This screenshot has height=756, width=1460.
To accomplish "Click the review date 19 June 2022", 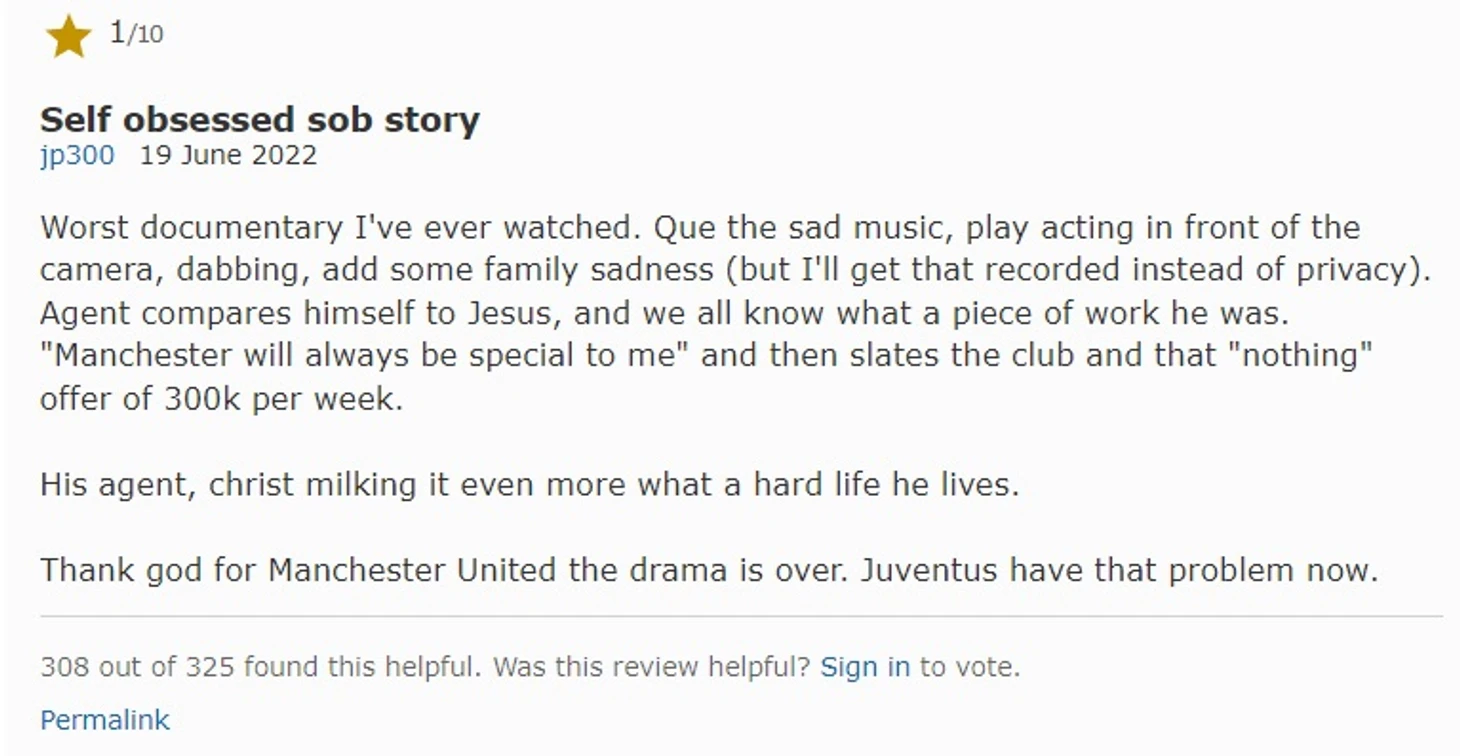I will click(x=228, y=156).
